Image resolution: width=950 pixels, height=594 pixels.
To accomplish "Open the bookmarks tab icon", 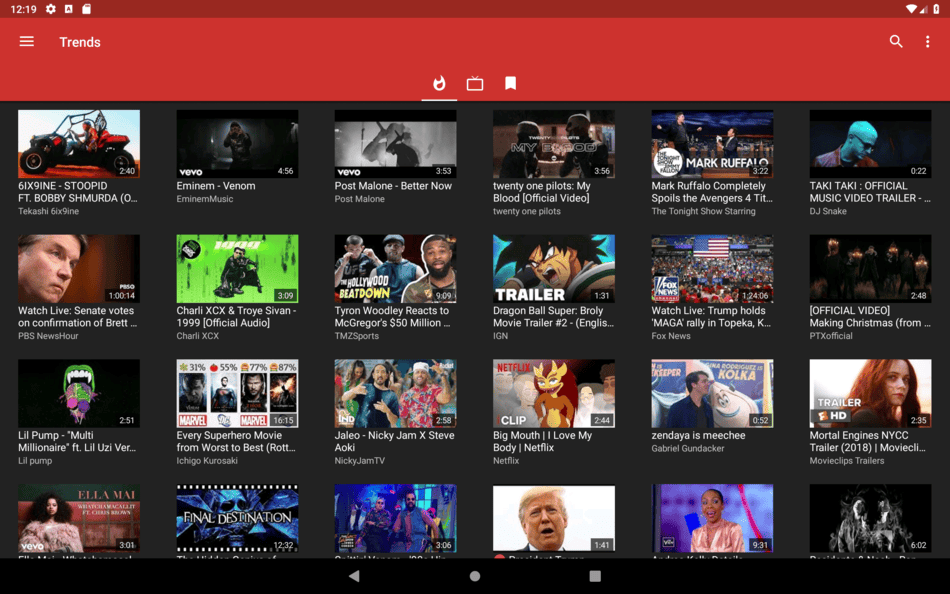I will (511, 83).
